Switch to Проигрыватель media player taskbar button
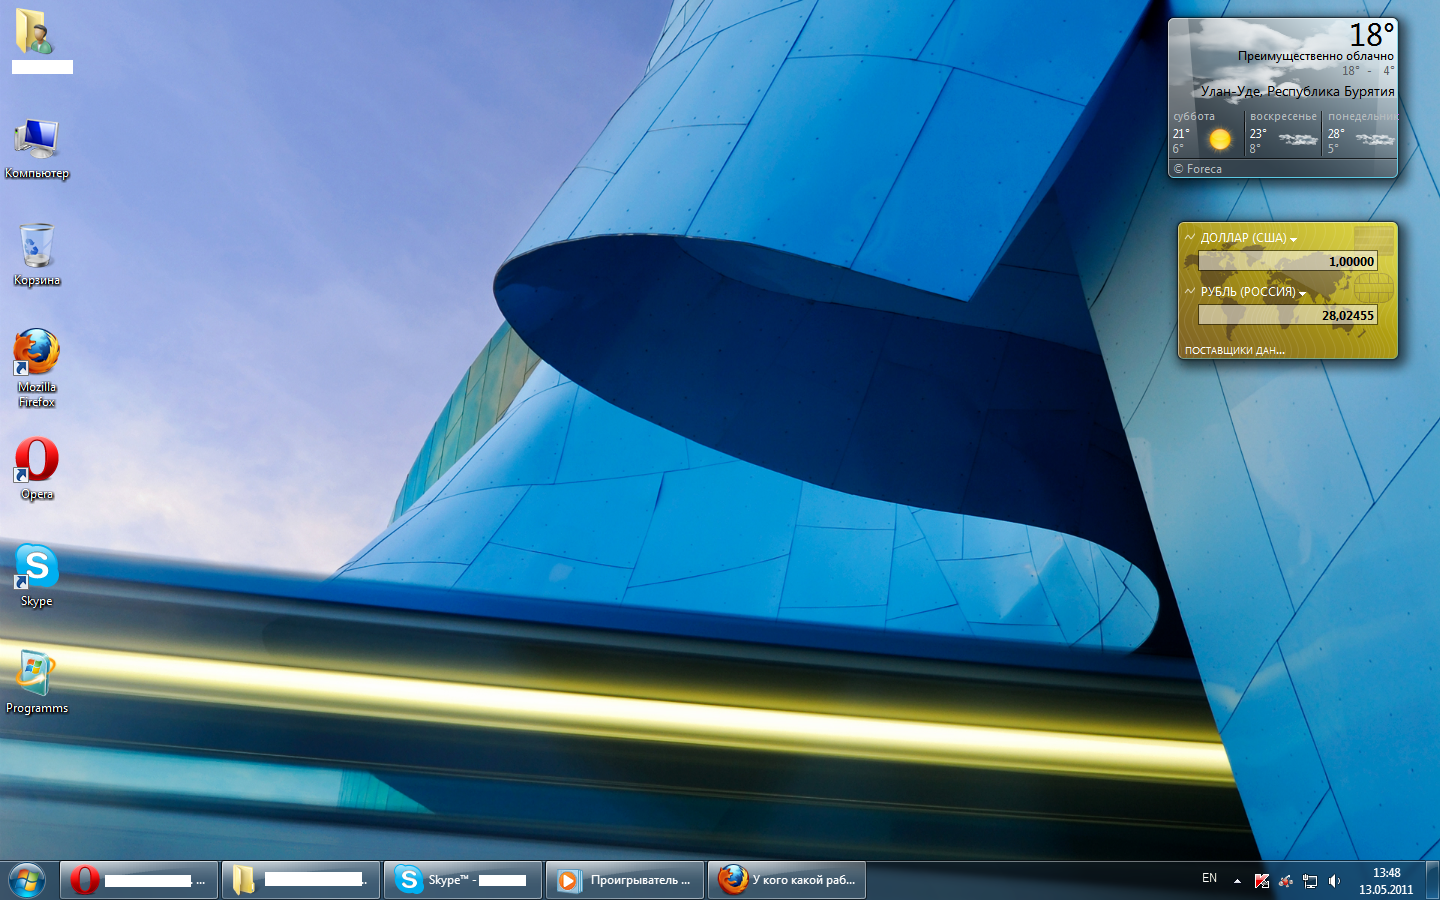The width and height of the screenshot is (1440, 900). (x=625, y=880)
